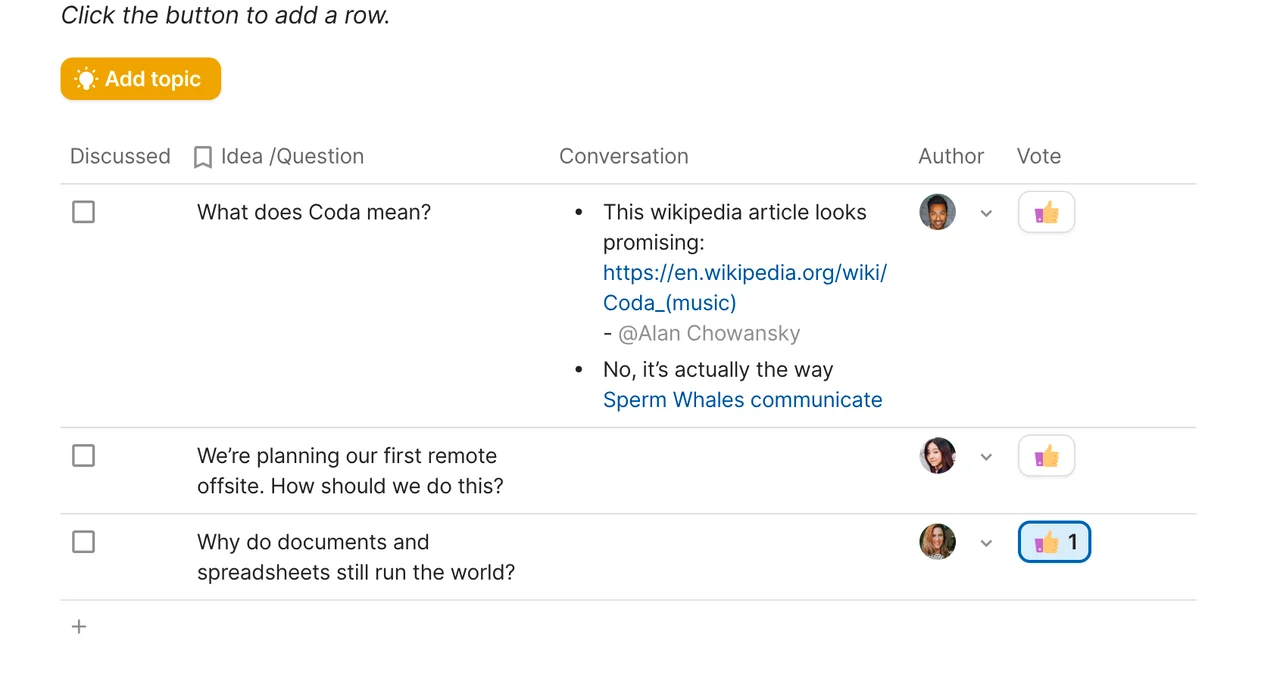This screenshot has width=1280, height=684.
Task: Expand author dropdown on Coda meaning row
Action: [x=986, y=213]
